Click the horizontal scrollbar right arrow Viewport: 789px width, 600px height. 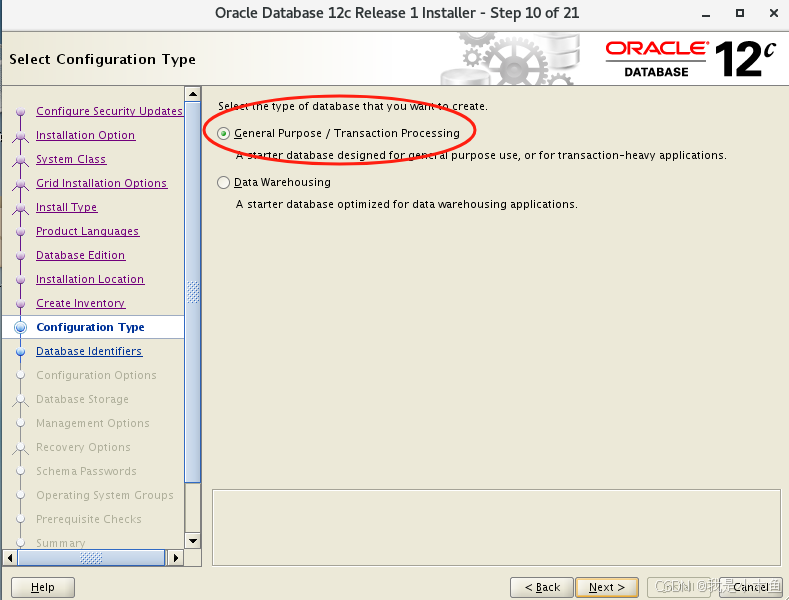[x=175, y=558]
